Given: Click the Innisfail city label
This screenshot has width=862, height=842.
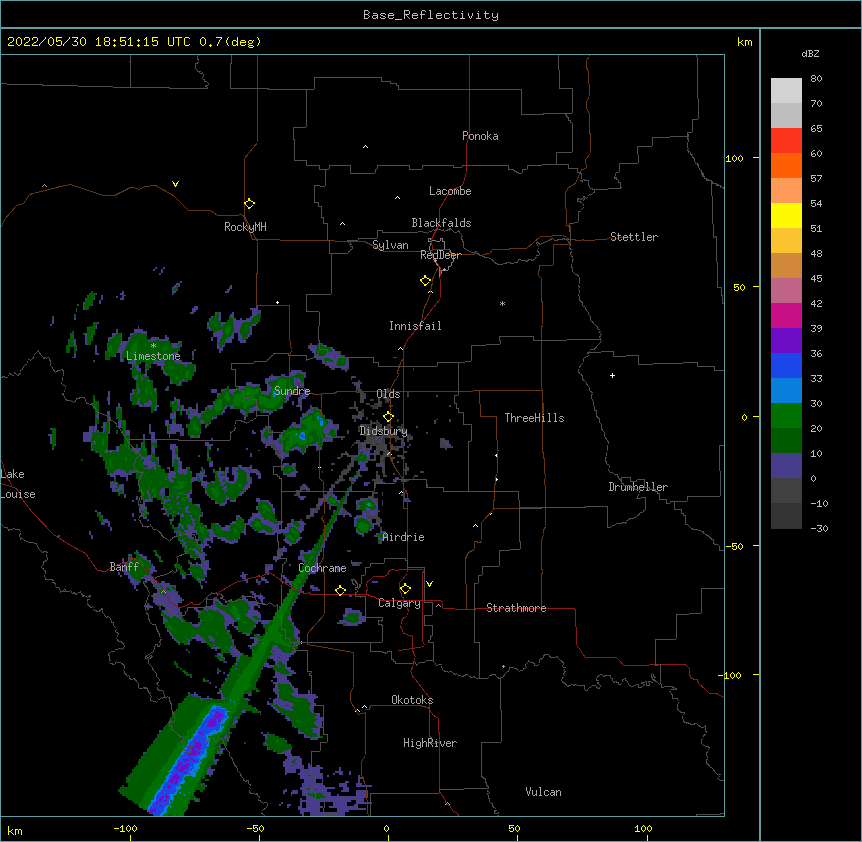Looking at the screenshot, I should click(415, 326).
